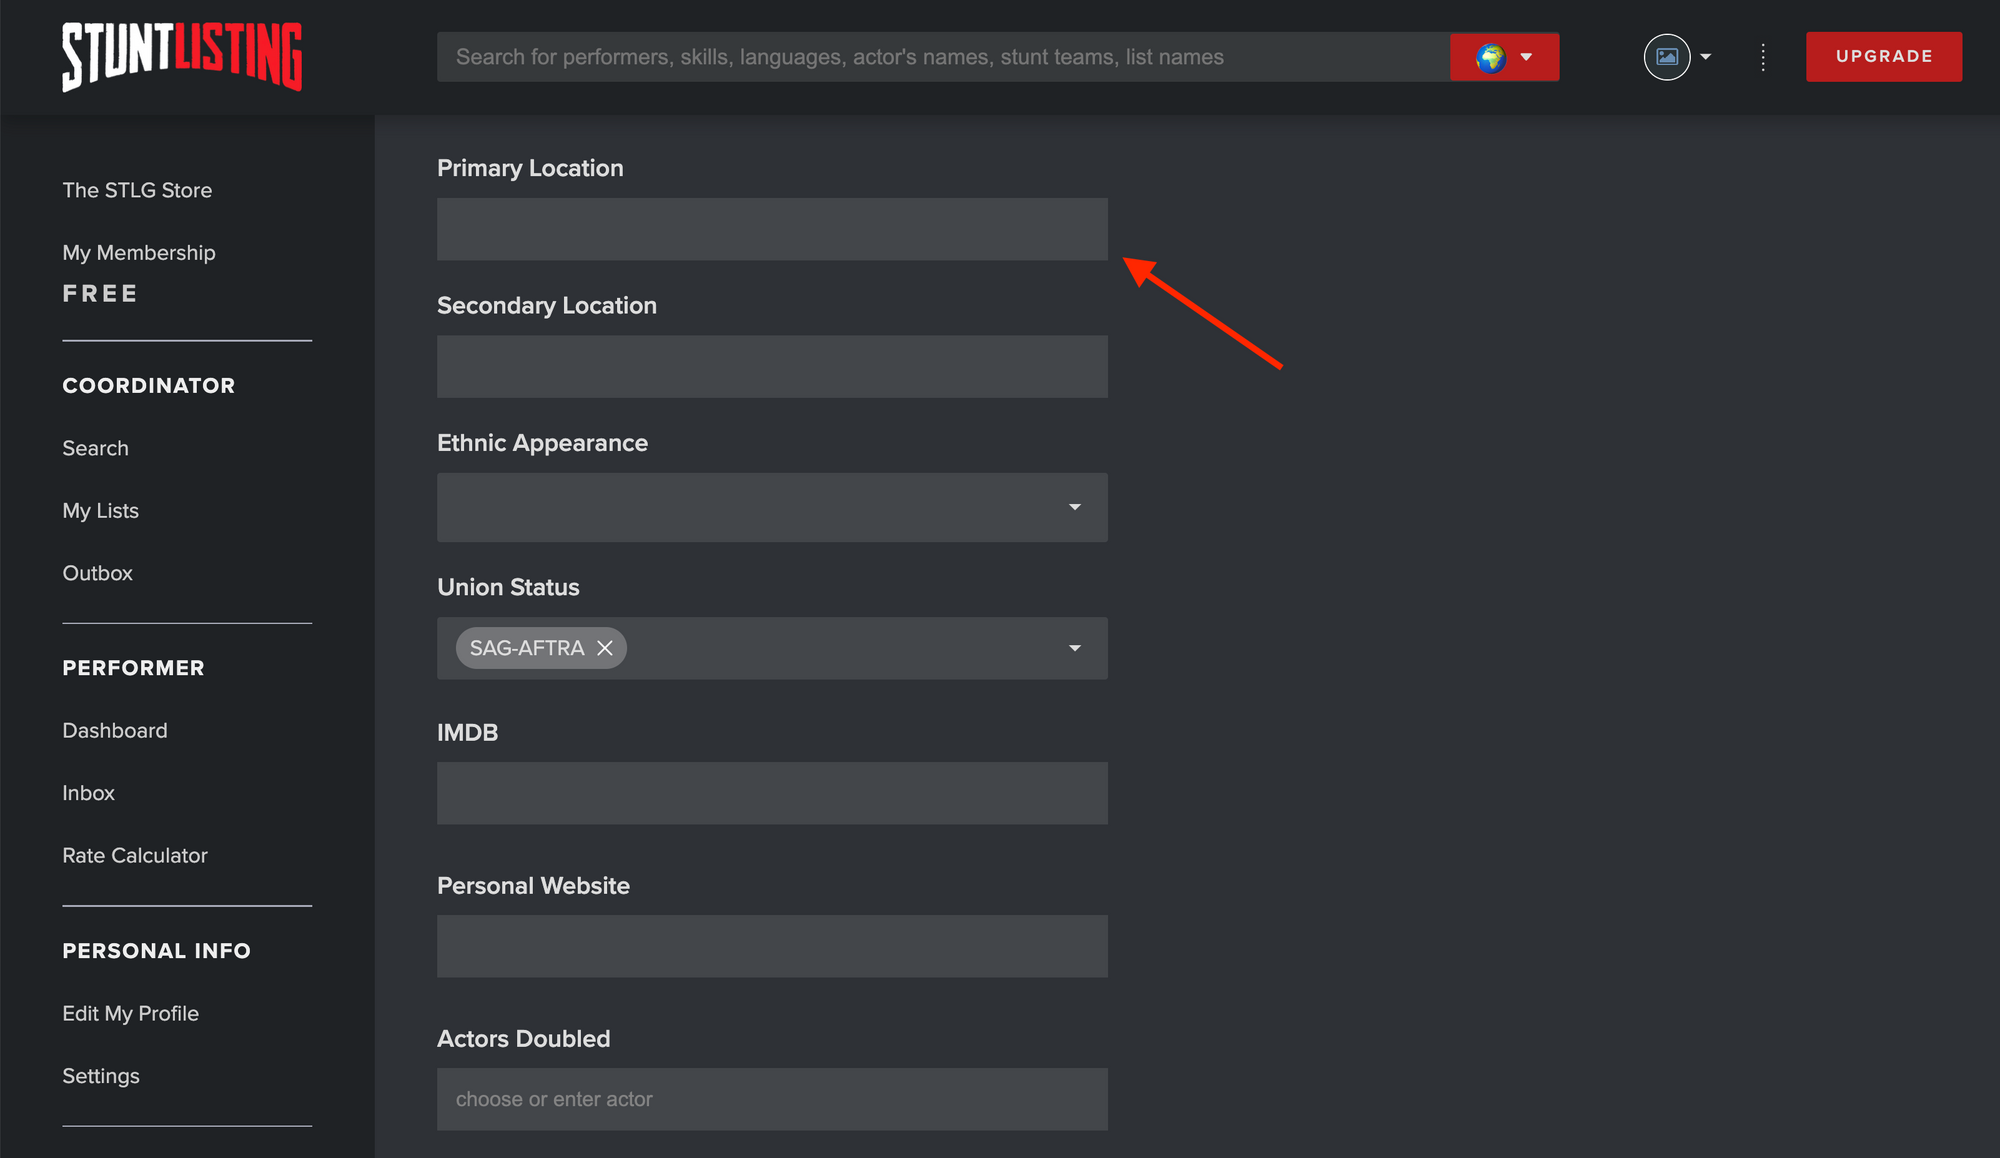Viewport: 2000px width, 1158px height.
Task: Click the PERFORMER section heading
Action: [x=133, y=668]
